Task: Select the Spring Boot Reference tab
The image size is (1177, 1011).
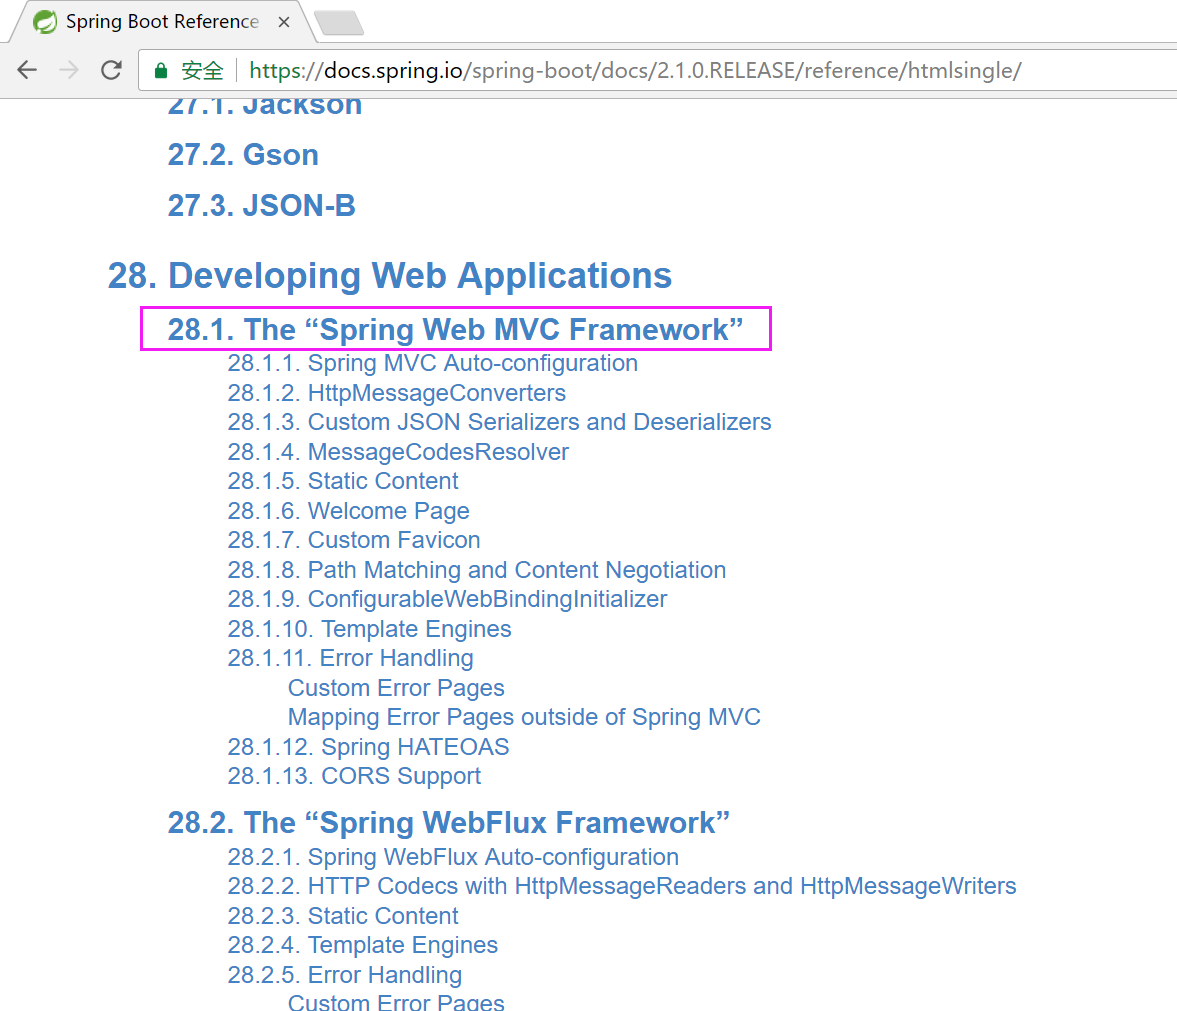Action: (x=161, y=22)
